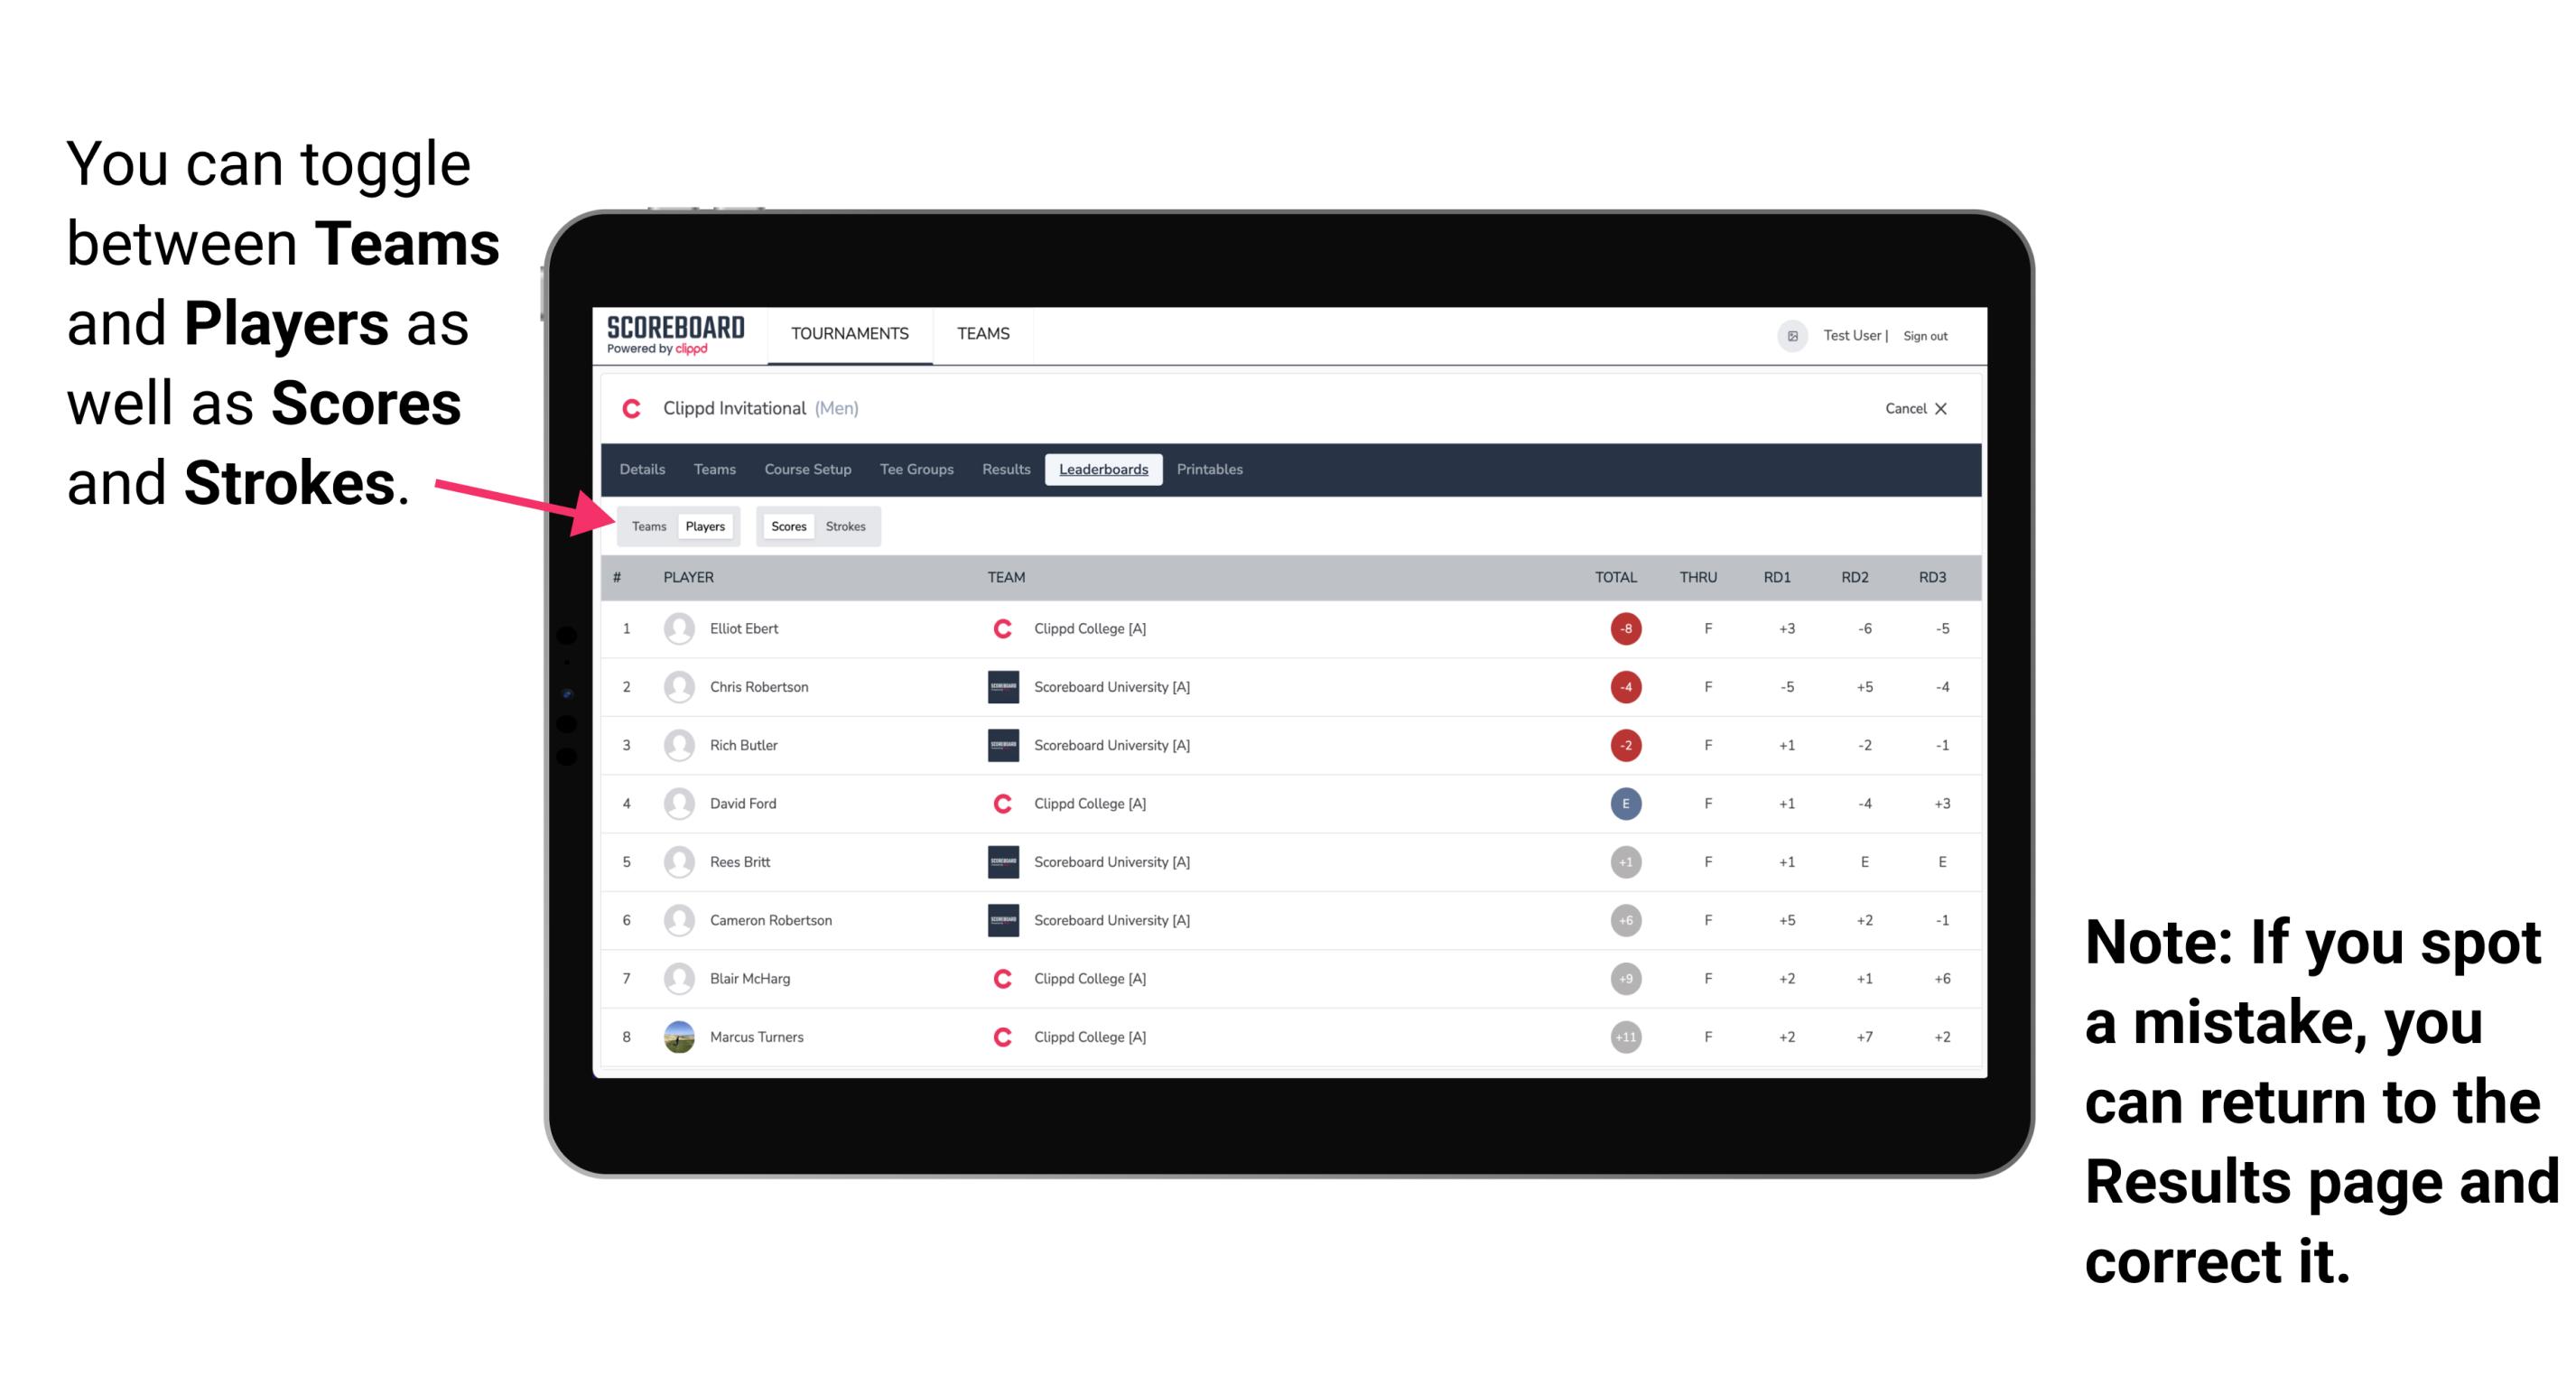Click Chris Robertson's player avatar icon

tap(675, 686)
